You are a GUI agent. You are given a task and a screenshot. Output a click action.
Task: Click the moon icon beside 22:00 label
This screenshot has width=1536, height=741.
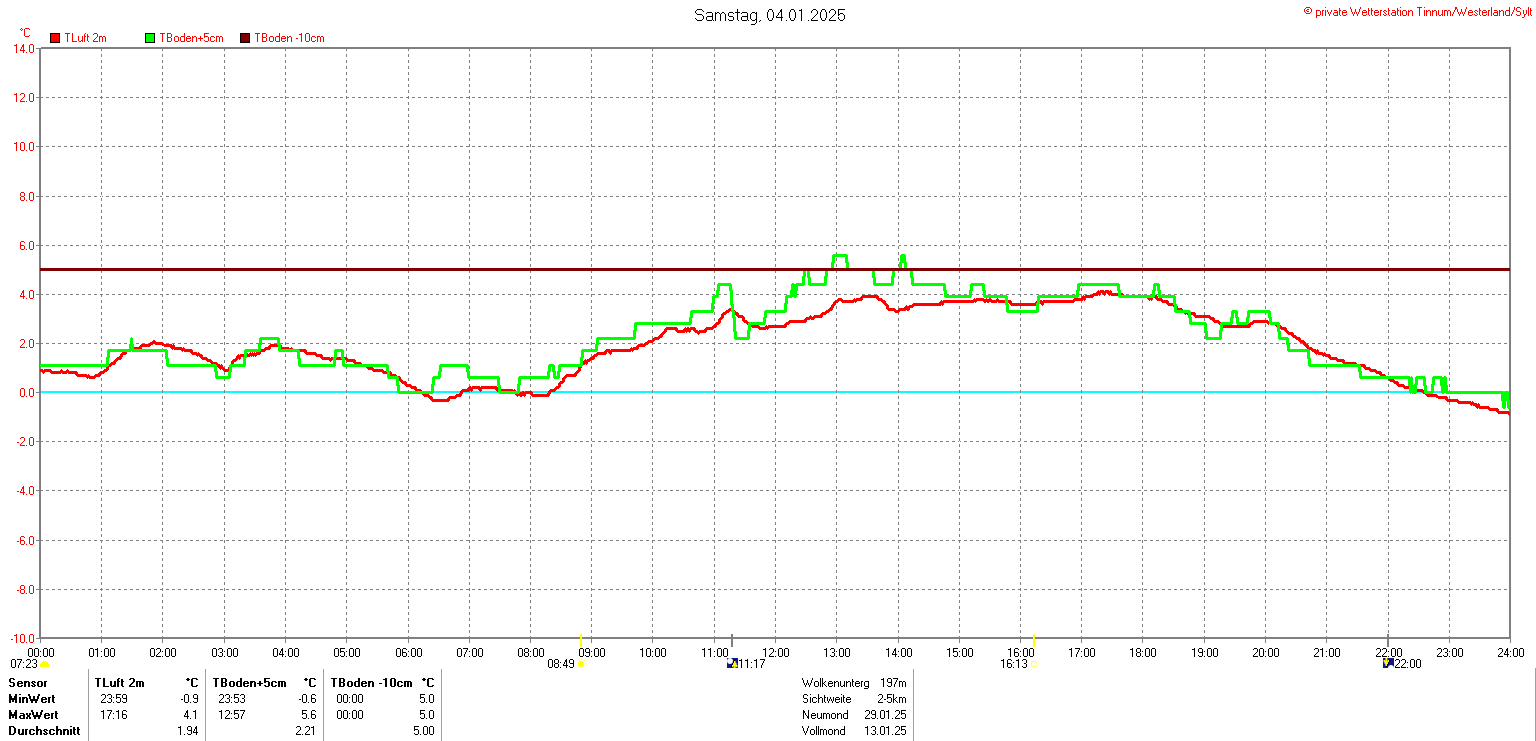1387,663
